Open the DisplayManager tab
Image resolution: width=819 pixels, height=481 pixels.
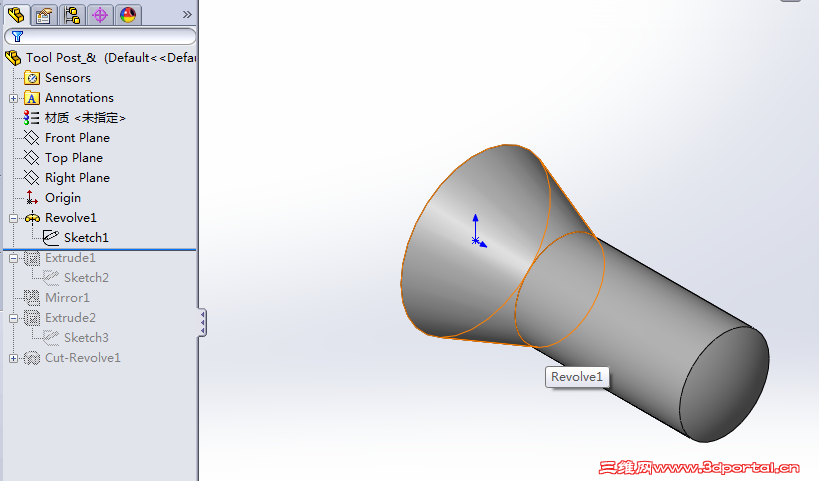pyautogui.click(x=128, y=15)
